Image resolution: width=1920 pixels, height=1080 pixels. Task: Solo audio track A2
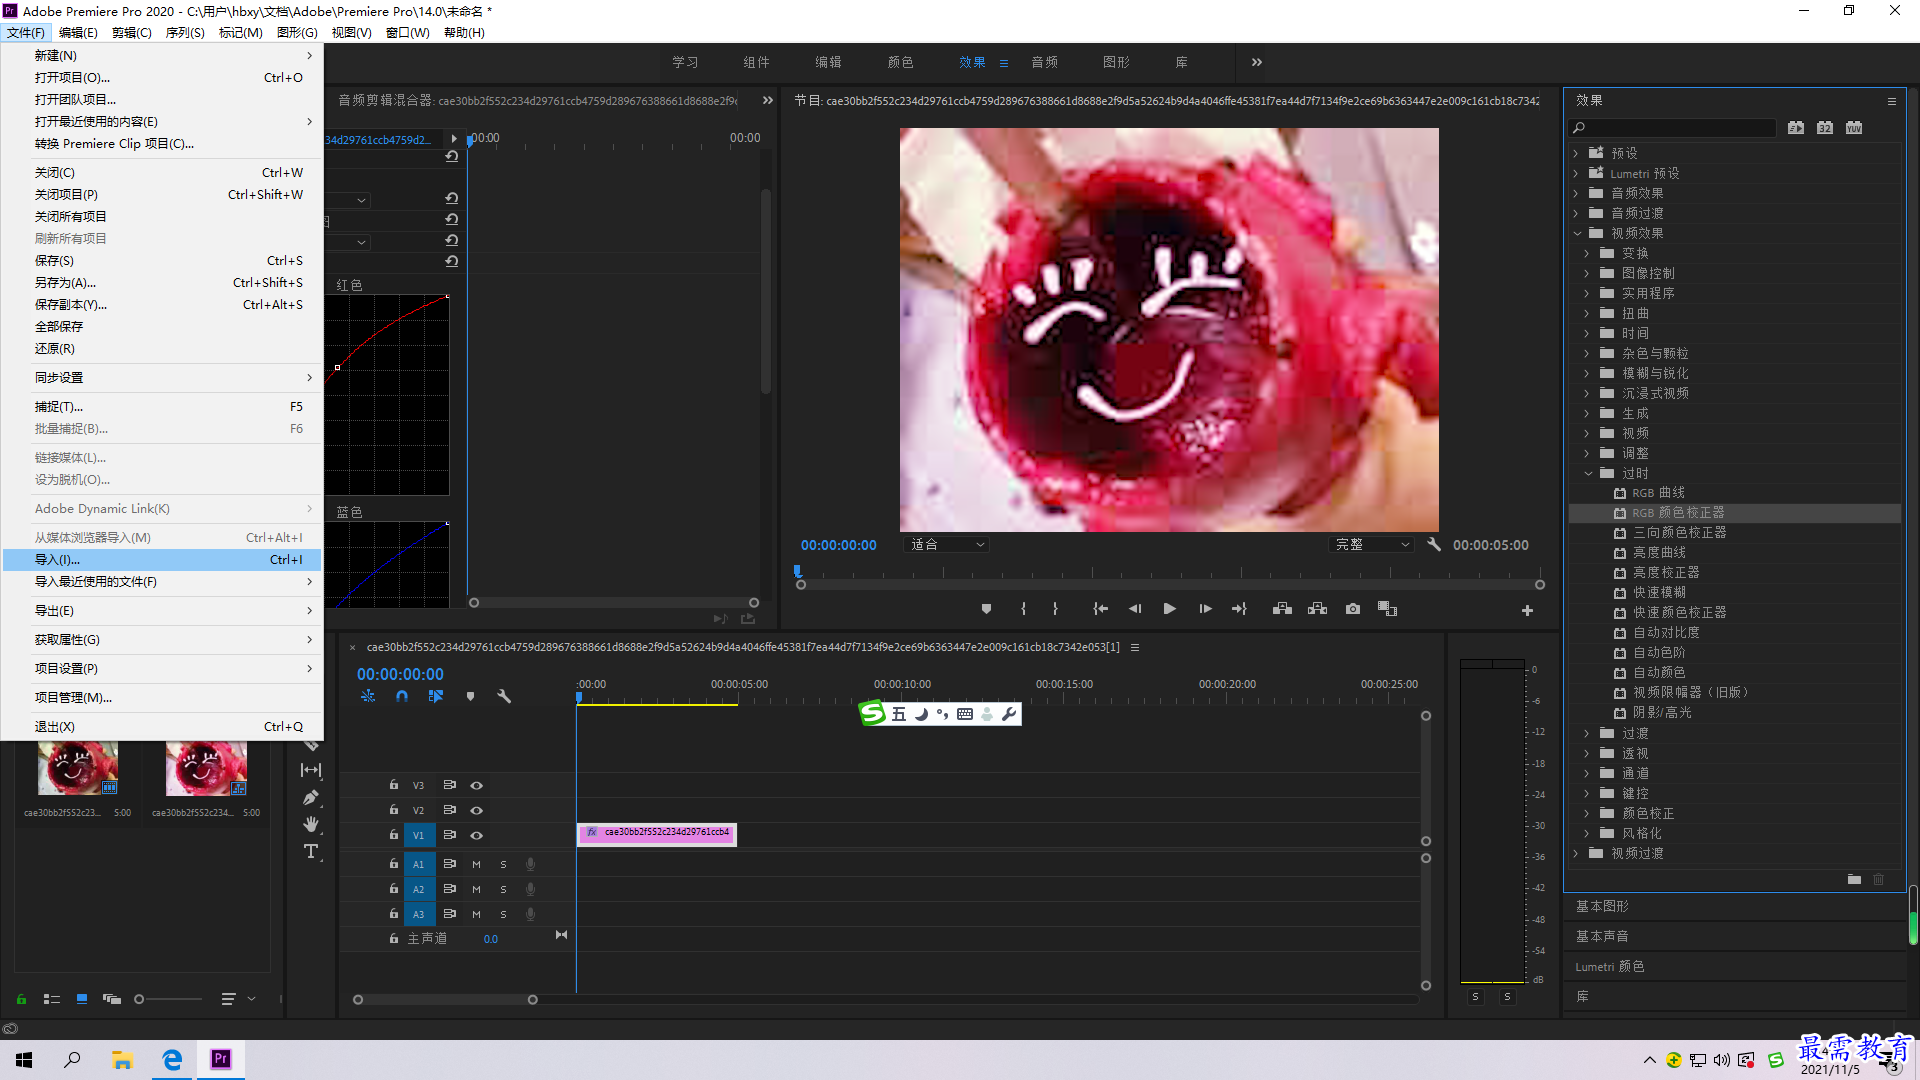(503, 889)
